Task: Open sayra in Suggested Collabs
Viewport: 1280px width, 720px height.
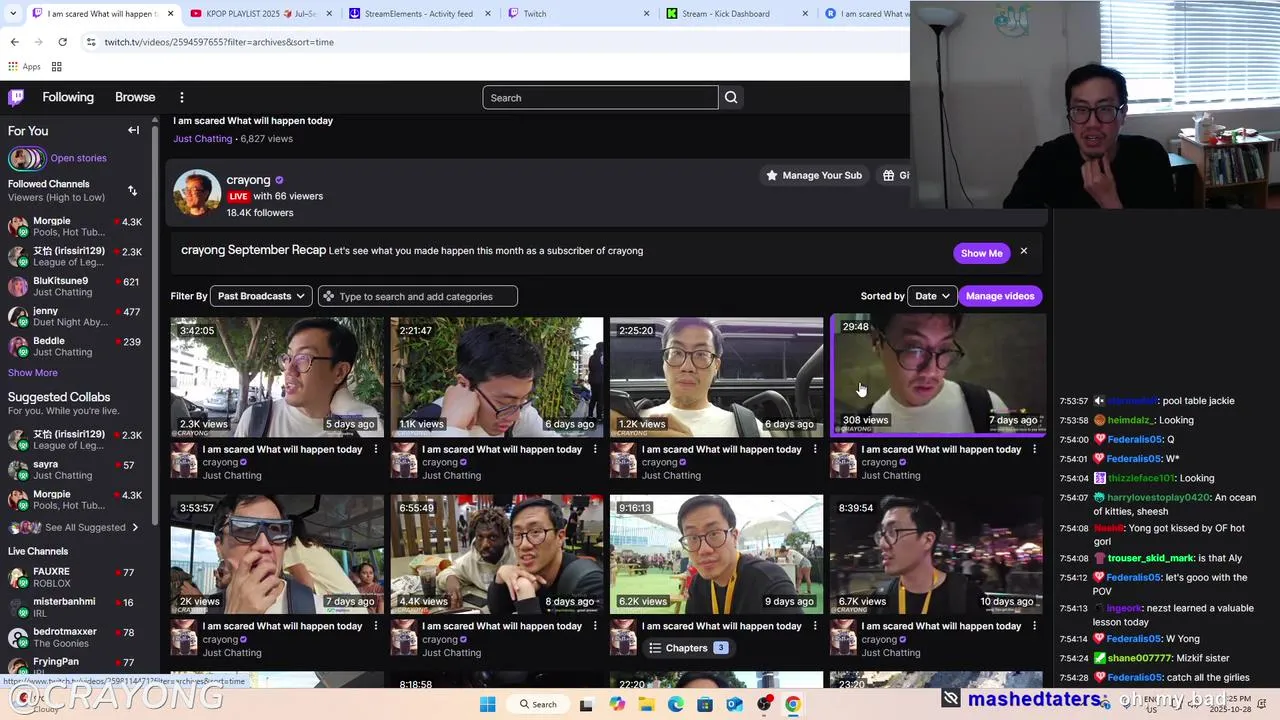Action: tap(75, 470)
